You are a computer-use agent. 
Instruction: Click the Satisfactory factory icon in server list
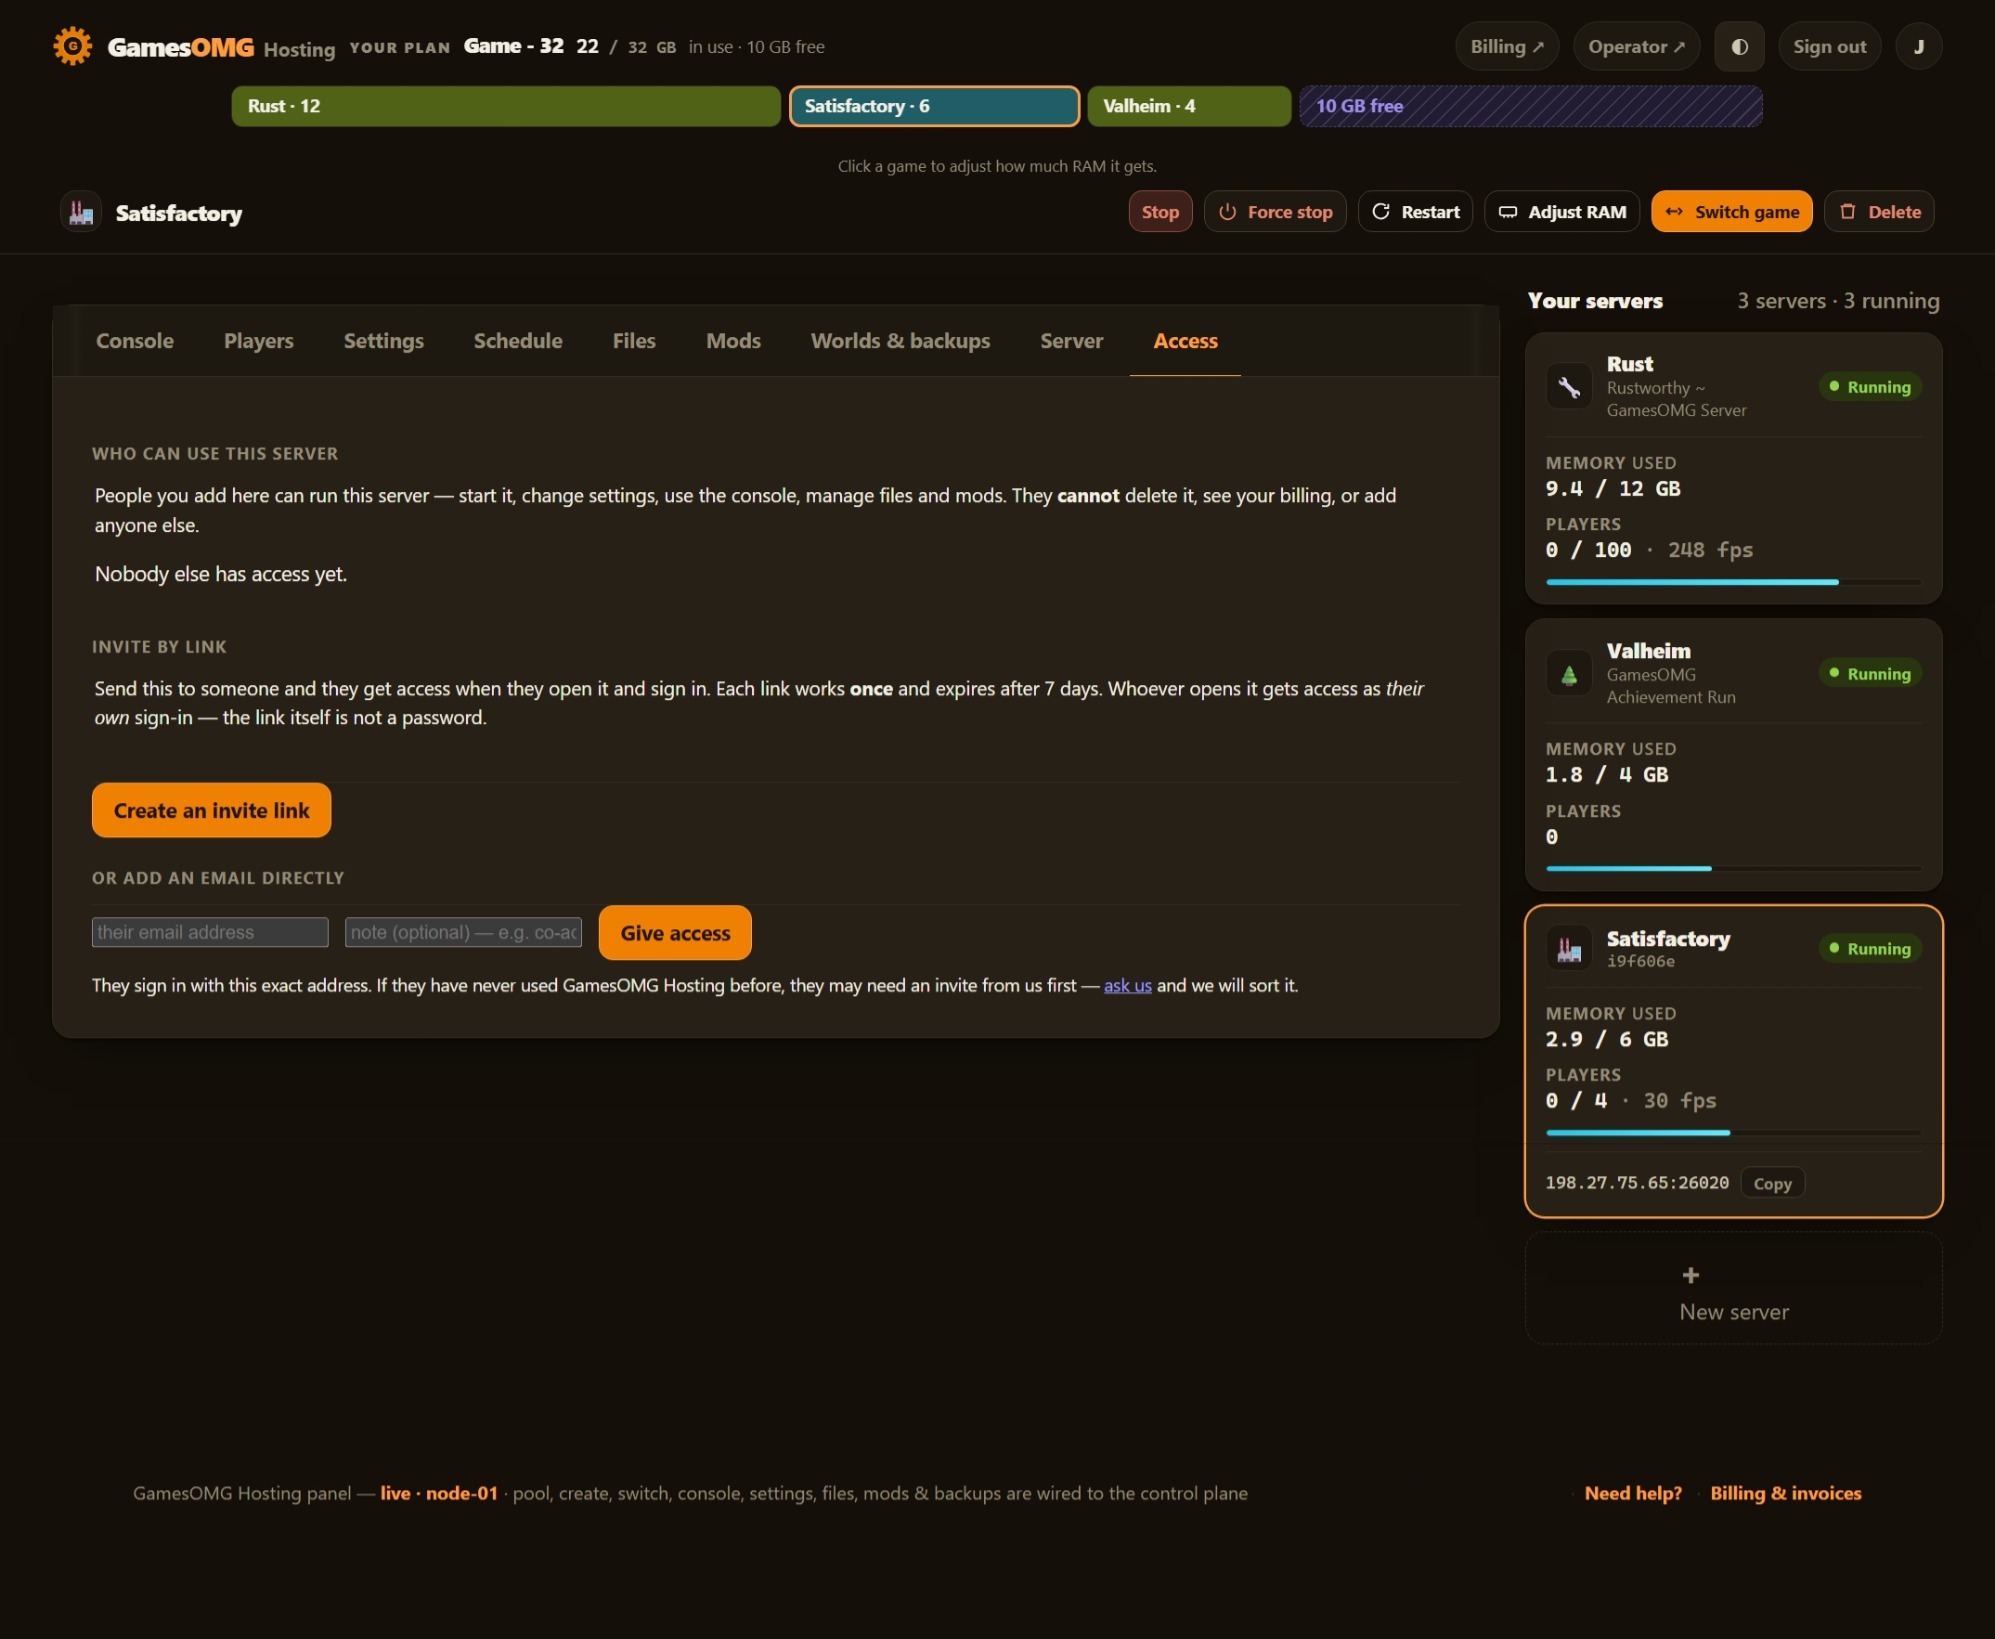click(x=1569, y=948)
